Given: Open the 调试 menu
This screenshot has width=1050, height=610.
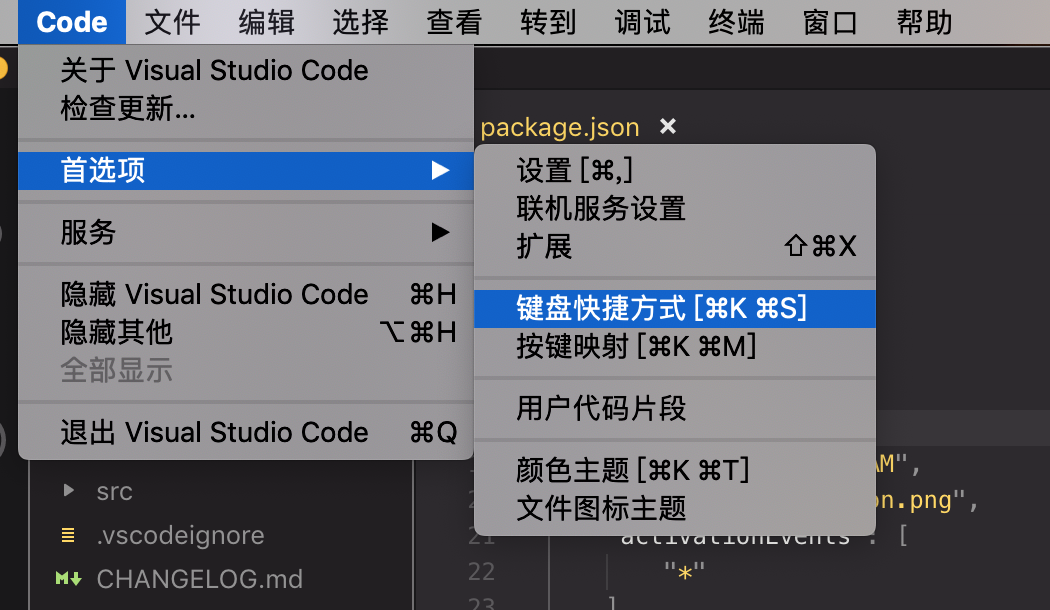Looking at the screenshot, I should point(642,22).
